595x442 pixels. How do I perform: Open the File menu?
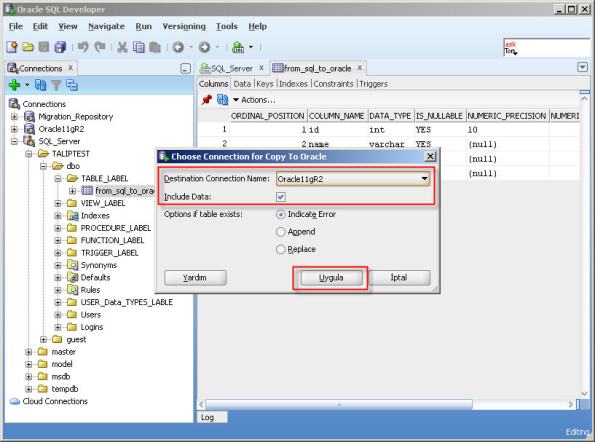[x=16, y=26]
